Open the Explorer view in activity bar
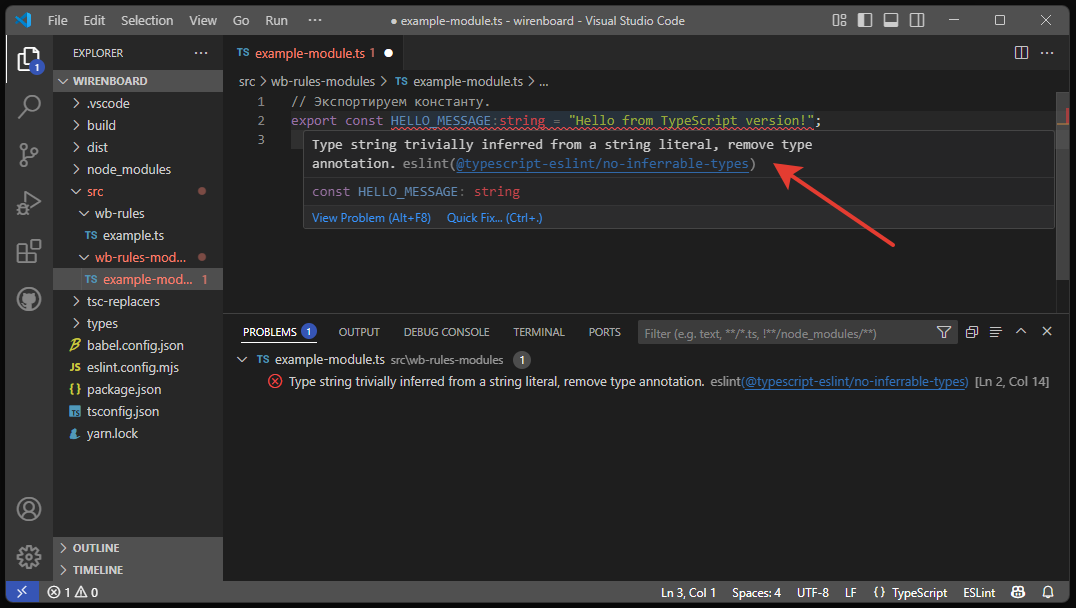1076x608 pixels. (x=29, y=60)
